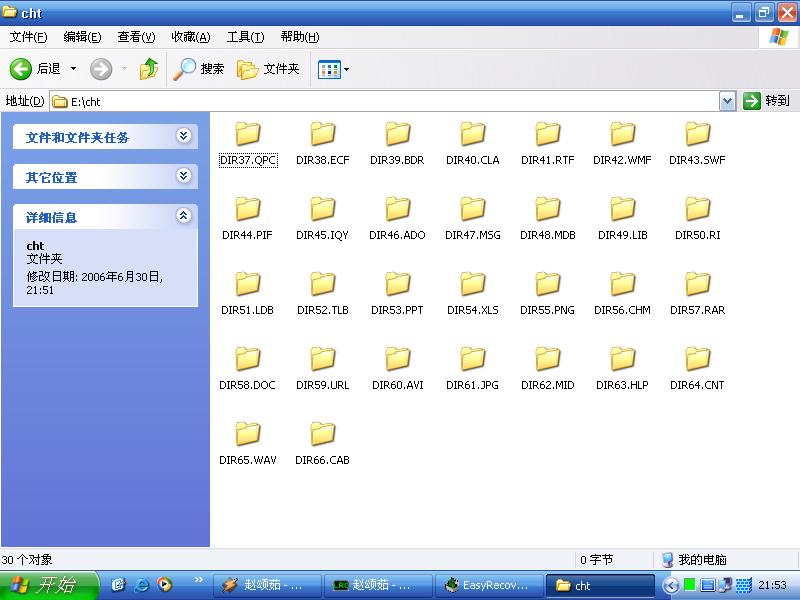Image resolution: width=800 pixels, height=600 pixels.
Task: Select the DIR57.RAR folder icon
Action: (x=698, y=284)
